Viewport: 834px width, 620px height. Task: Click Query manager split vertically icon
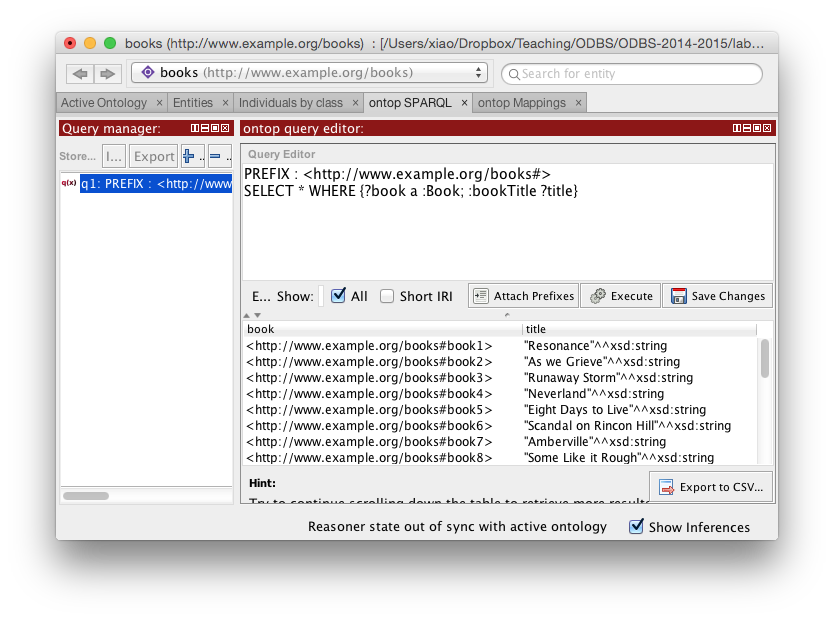click(195, 128)
